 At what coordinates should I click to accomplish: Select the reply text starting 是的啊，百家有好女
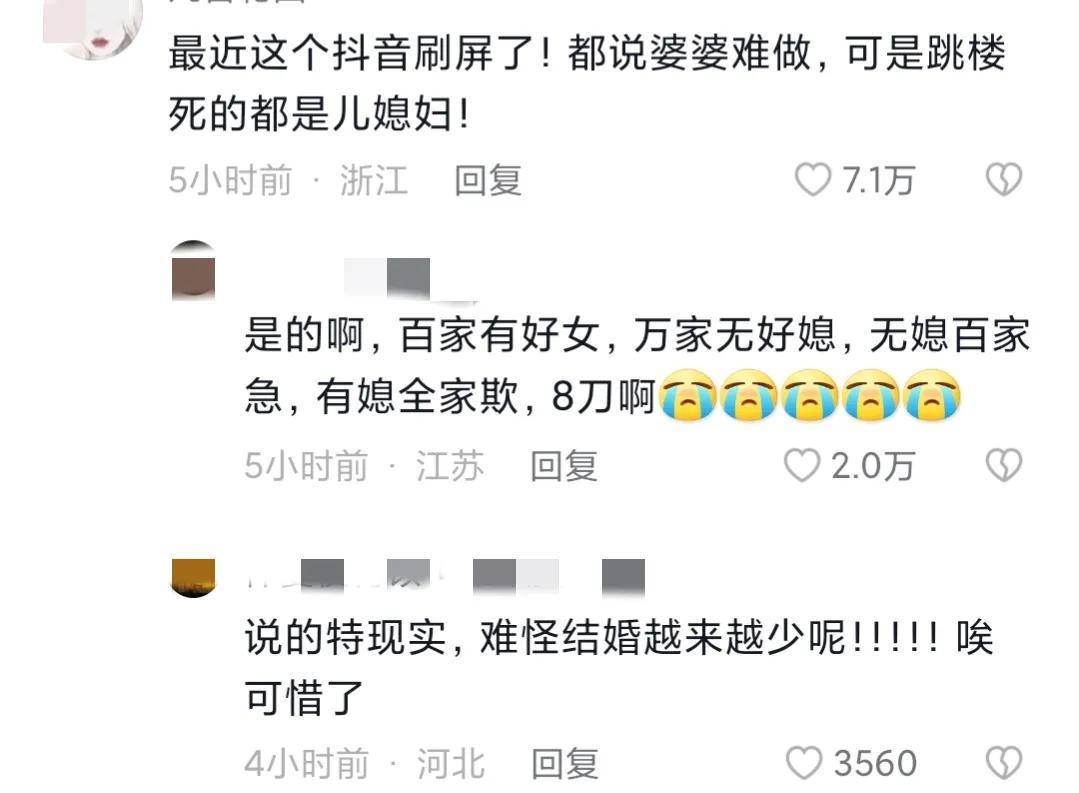click(637, 366)
